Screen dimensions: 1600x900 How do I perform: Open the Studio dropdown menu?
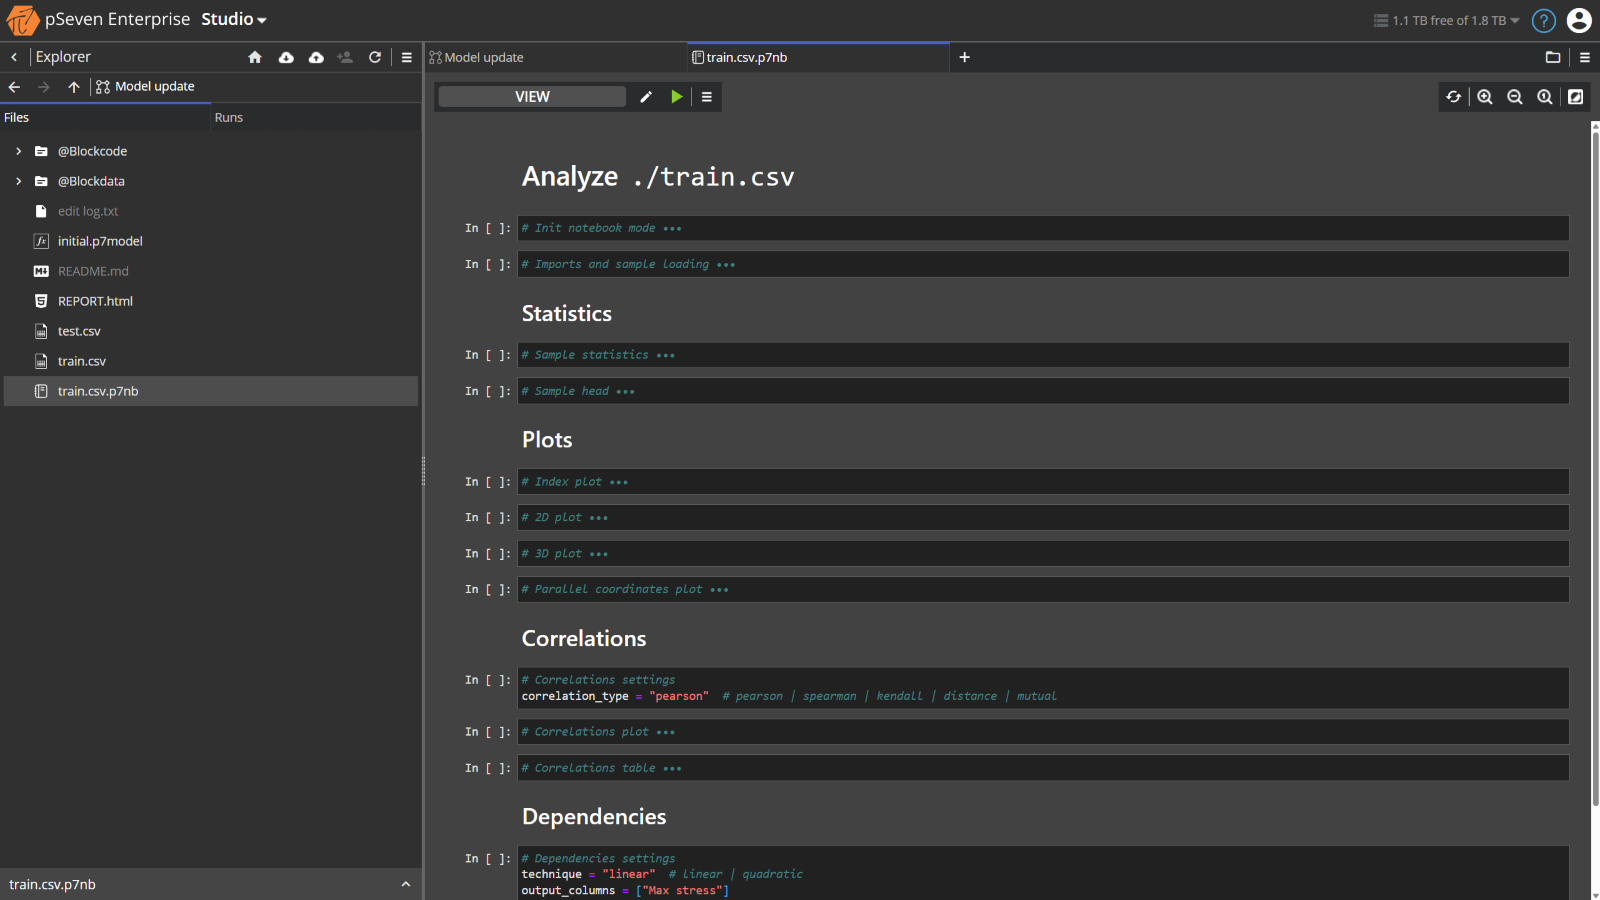click(233, 19)
